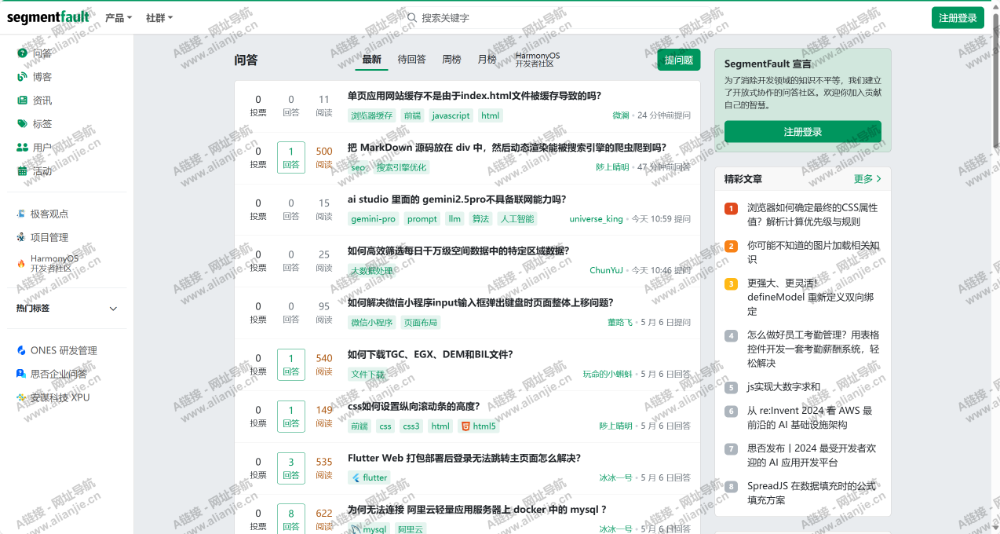Click the number 3 badge in 精彩文章
The width and height of the screenshot is (1000, 534).
[x=731, y=284]
